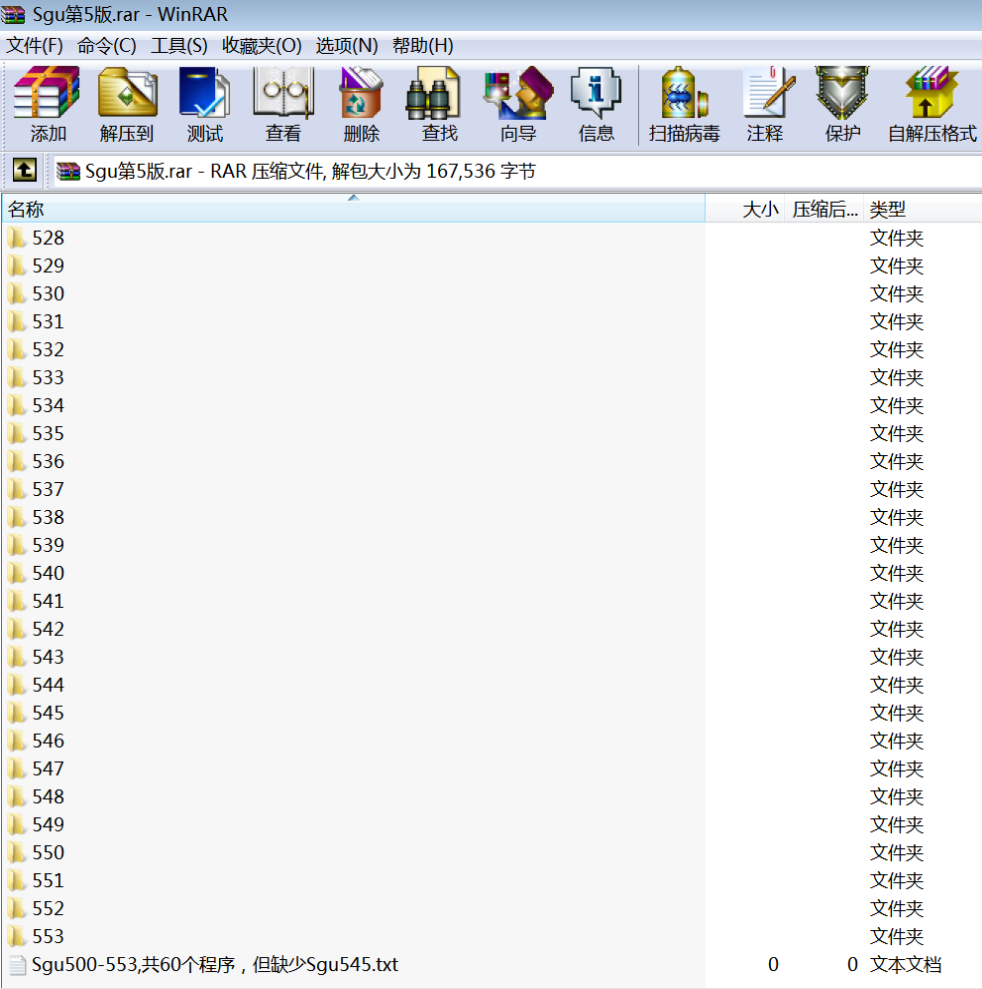This screenshot has height=989, width=982.
Task: Click archive icon in the address bar
Action: [68, 171]
